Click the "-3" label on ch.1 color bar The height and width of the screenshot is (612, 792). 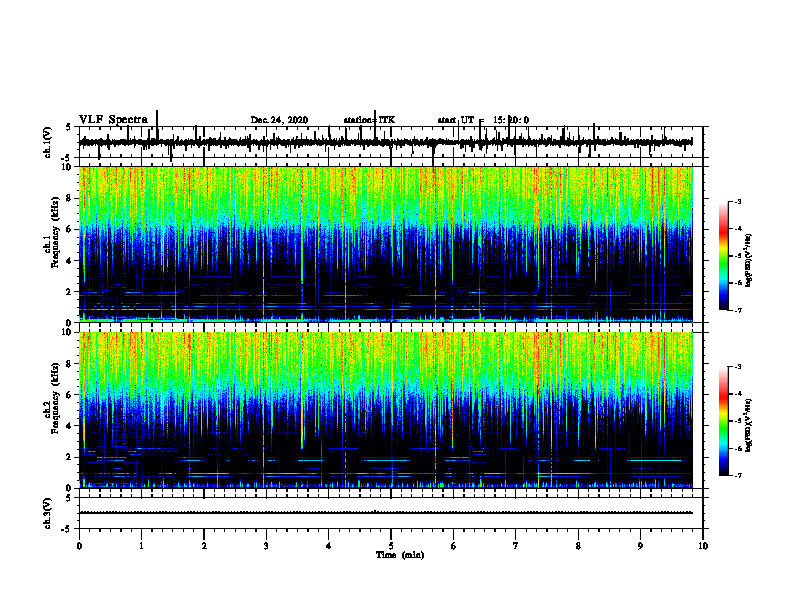point(737,201)
